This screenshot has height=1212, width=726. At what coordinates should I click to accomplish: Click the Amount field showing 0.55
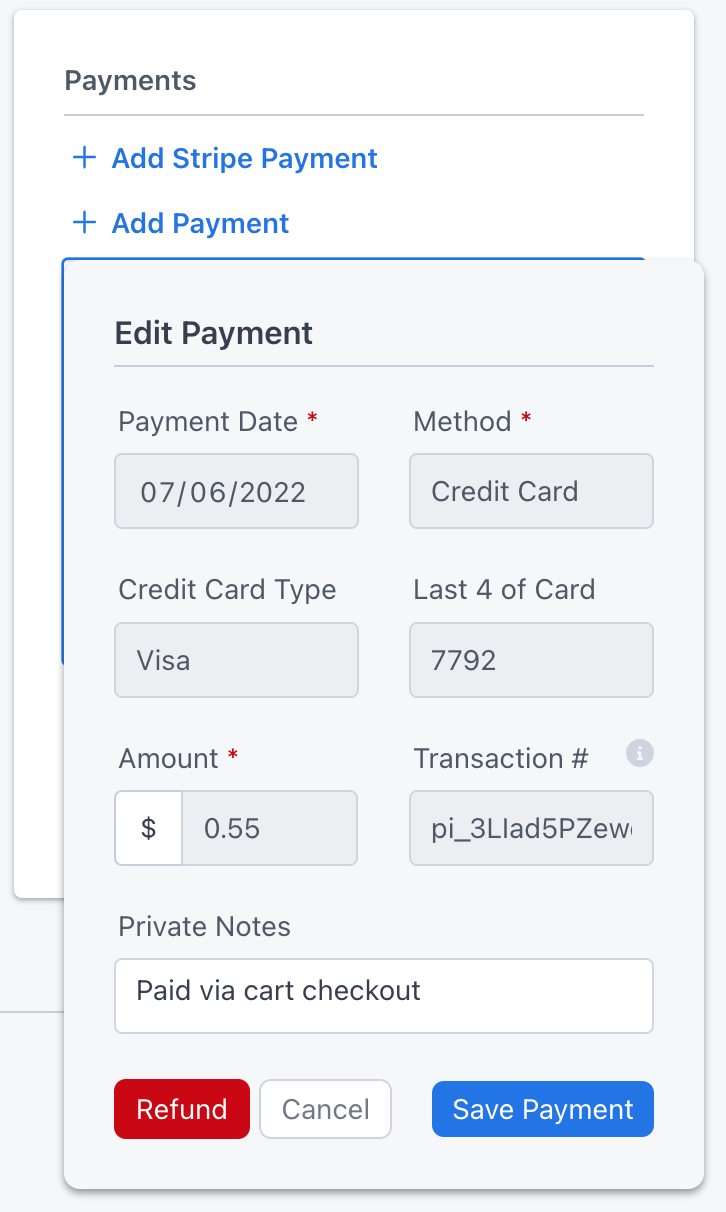(x=270, y=828)
